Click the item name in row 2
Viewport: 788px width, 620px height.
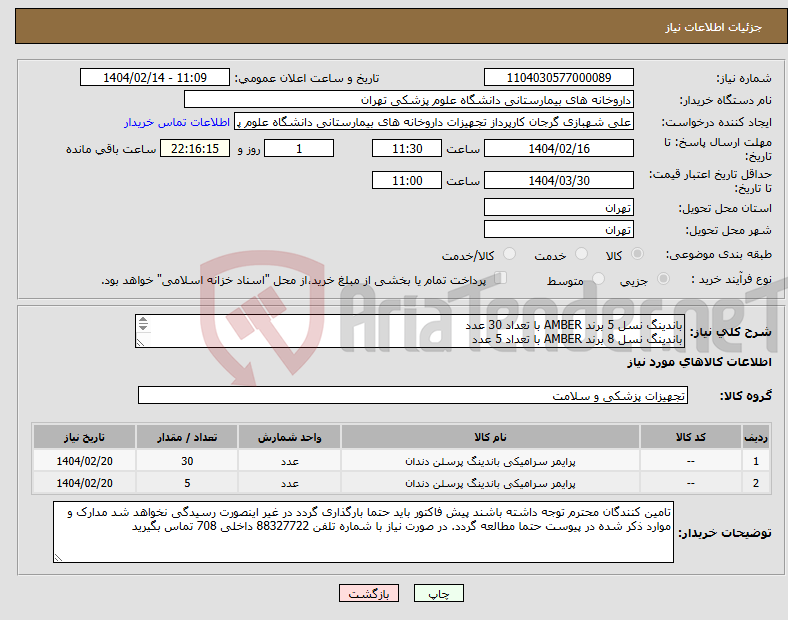point(490,483)
